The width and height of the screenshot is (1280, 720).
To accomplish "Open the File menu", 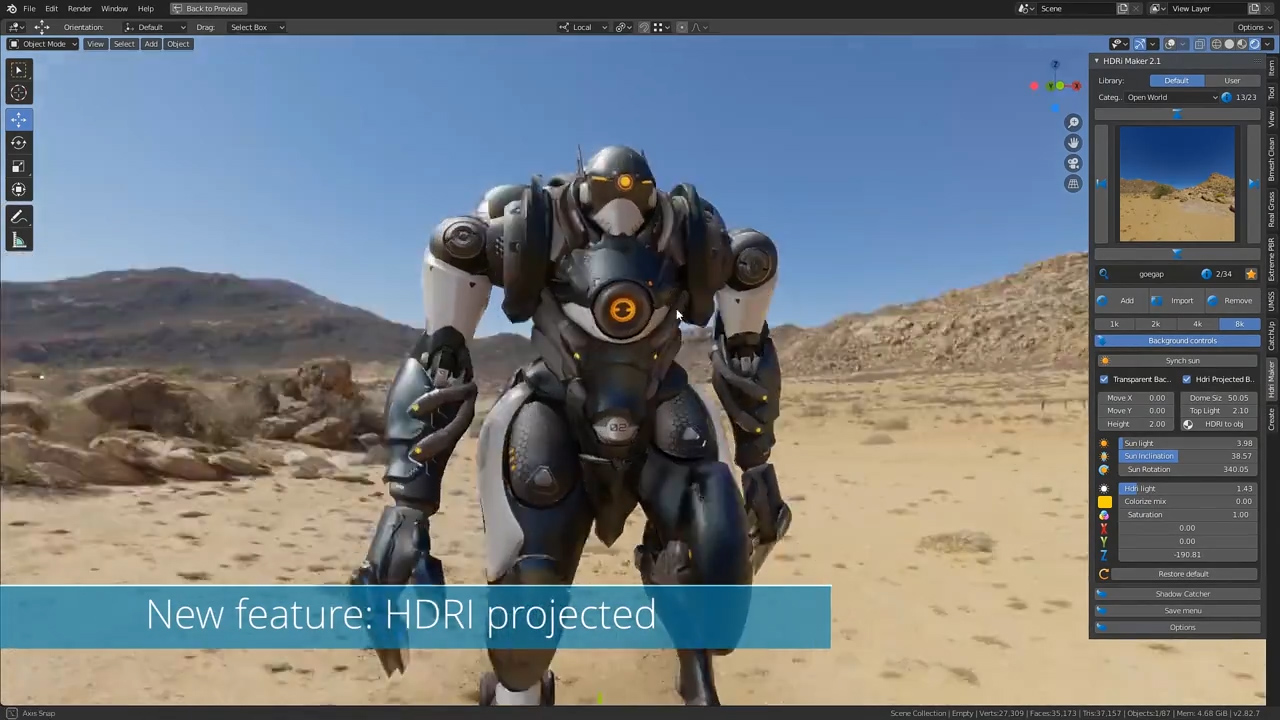I will pyautogui.click(x=29, y=8).
